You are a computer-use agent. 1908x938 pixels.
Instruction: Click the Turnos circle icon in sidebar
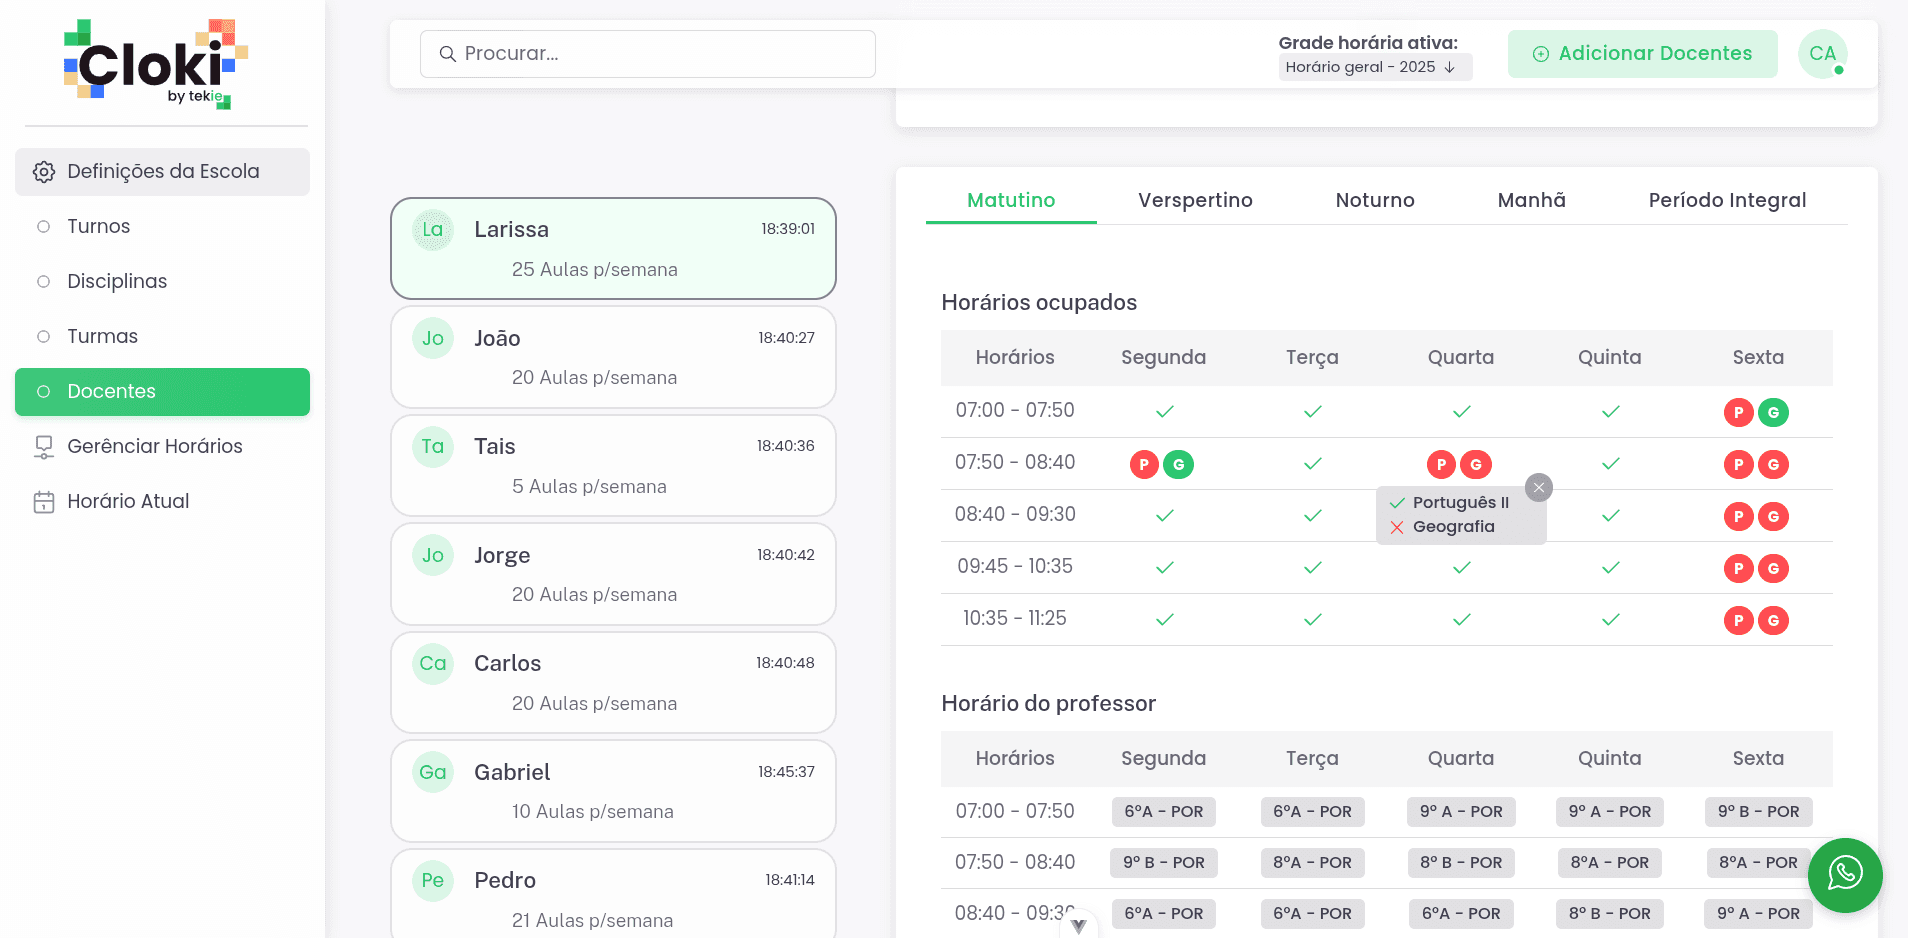pyautogui.click(x=42, y=226)
